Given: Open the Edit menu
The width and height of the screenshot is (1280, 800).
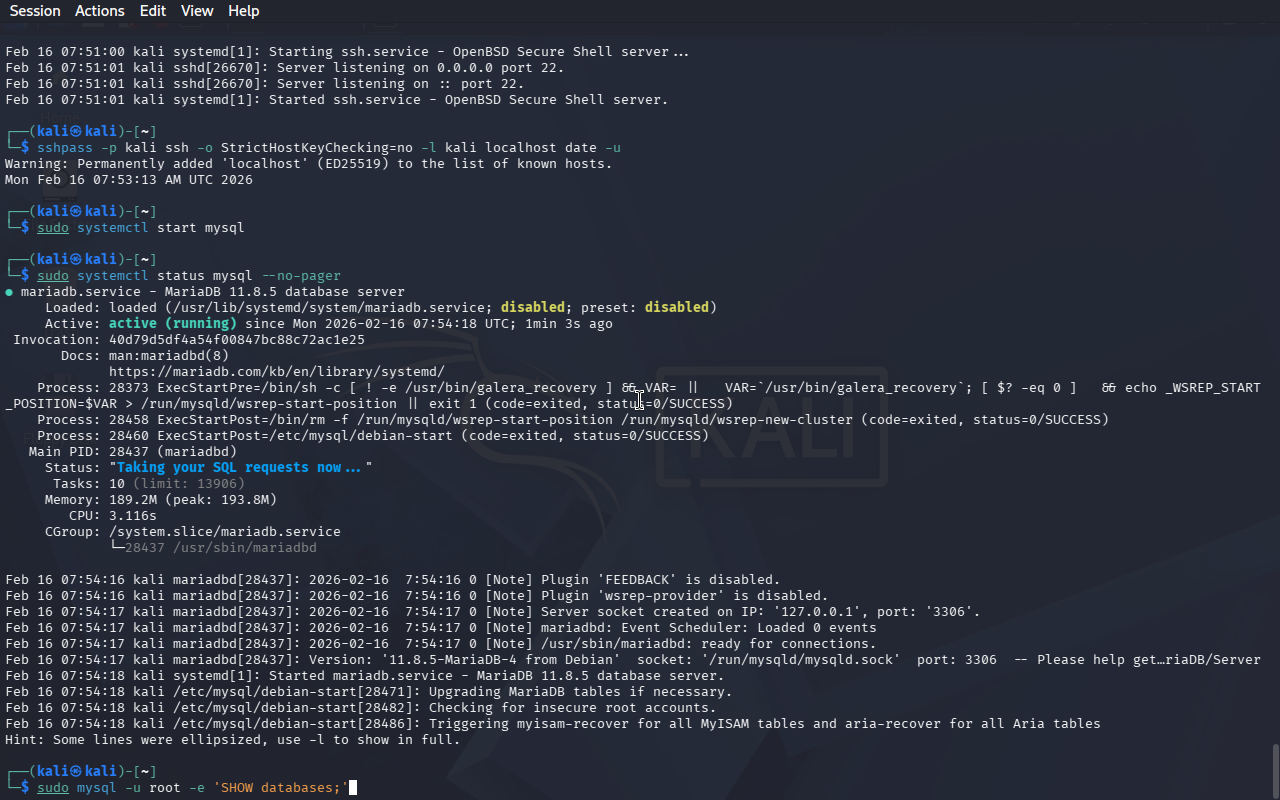Looking at the screenshot, I should pyautogui.click(x=153, y=11).
